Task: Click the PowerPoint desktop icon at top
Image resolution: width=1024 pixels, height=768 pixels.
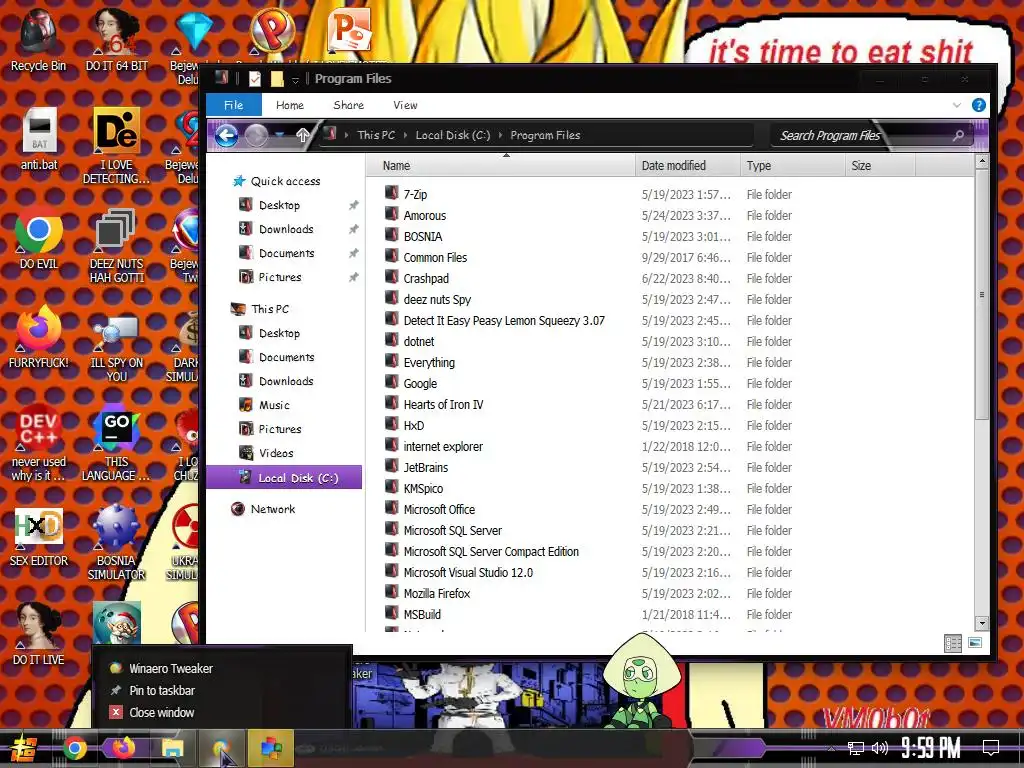Action: pyautogui.click(x=350, y=30)
